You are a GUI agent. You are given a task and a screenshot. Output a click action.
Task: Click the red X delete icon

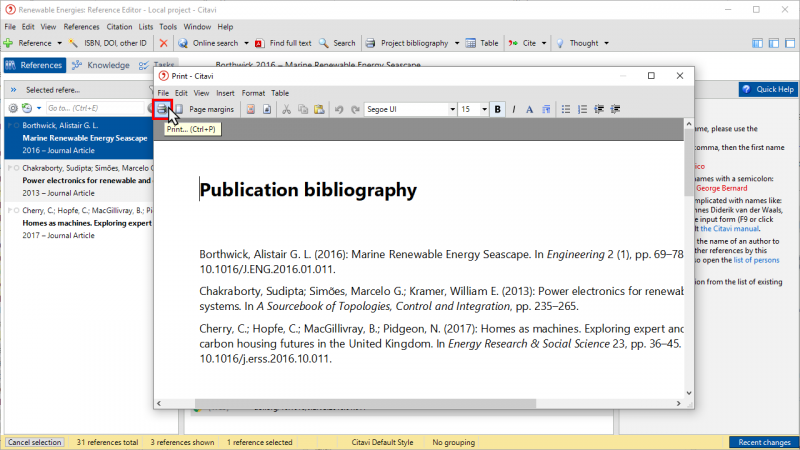(x=163, y=43)
